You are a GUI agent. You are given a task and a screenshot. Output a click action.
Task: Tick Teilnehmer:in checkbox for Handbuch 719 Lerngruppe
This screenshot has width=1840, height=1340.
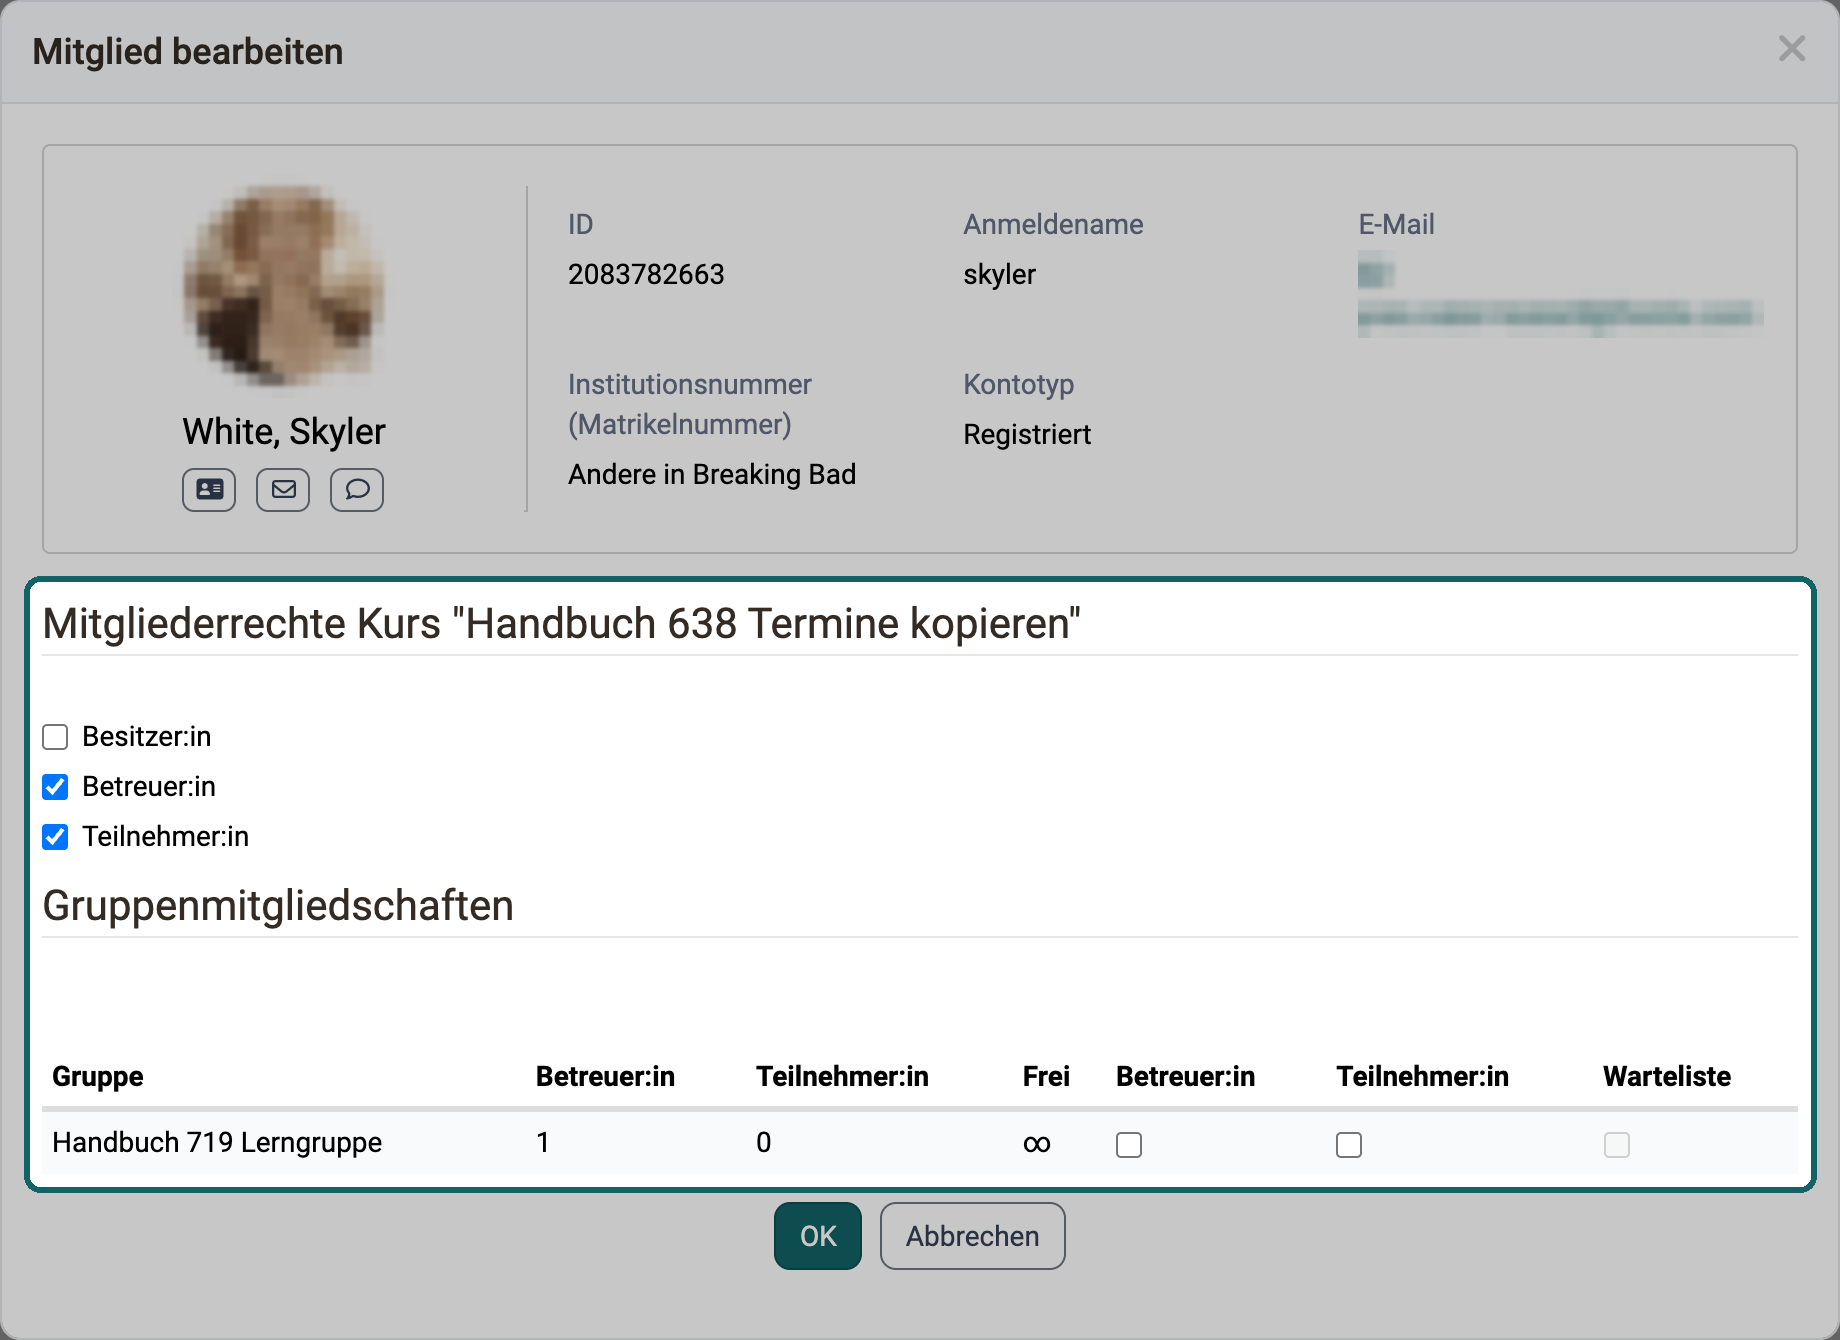[x=1349, y=1144]
